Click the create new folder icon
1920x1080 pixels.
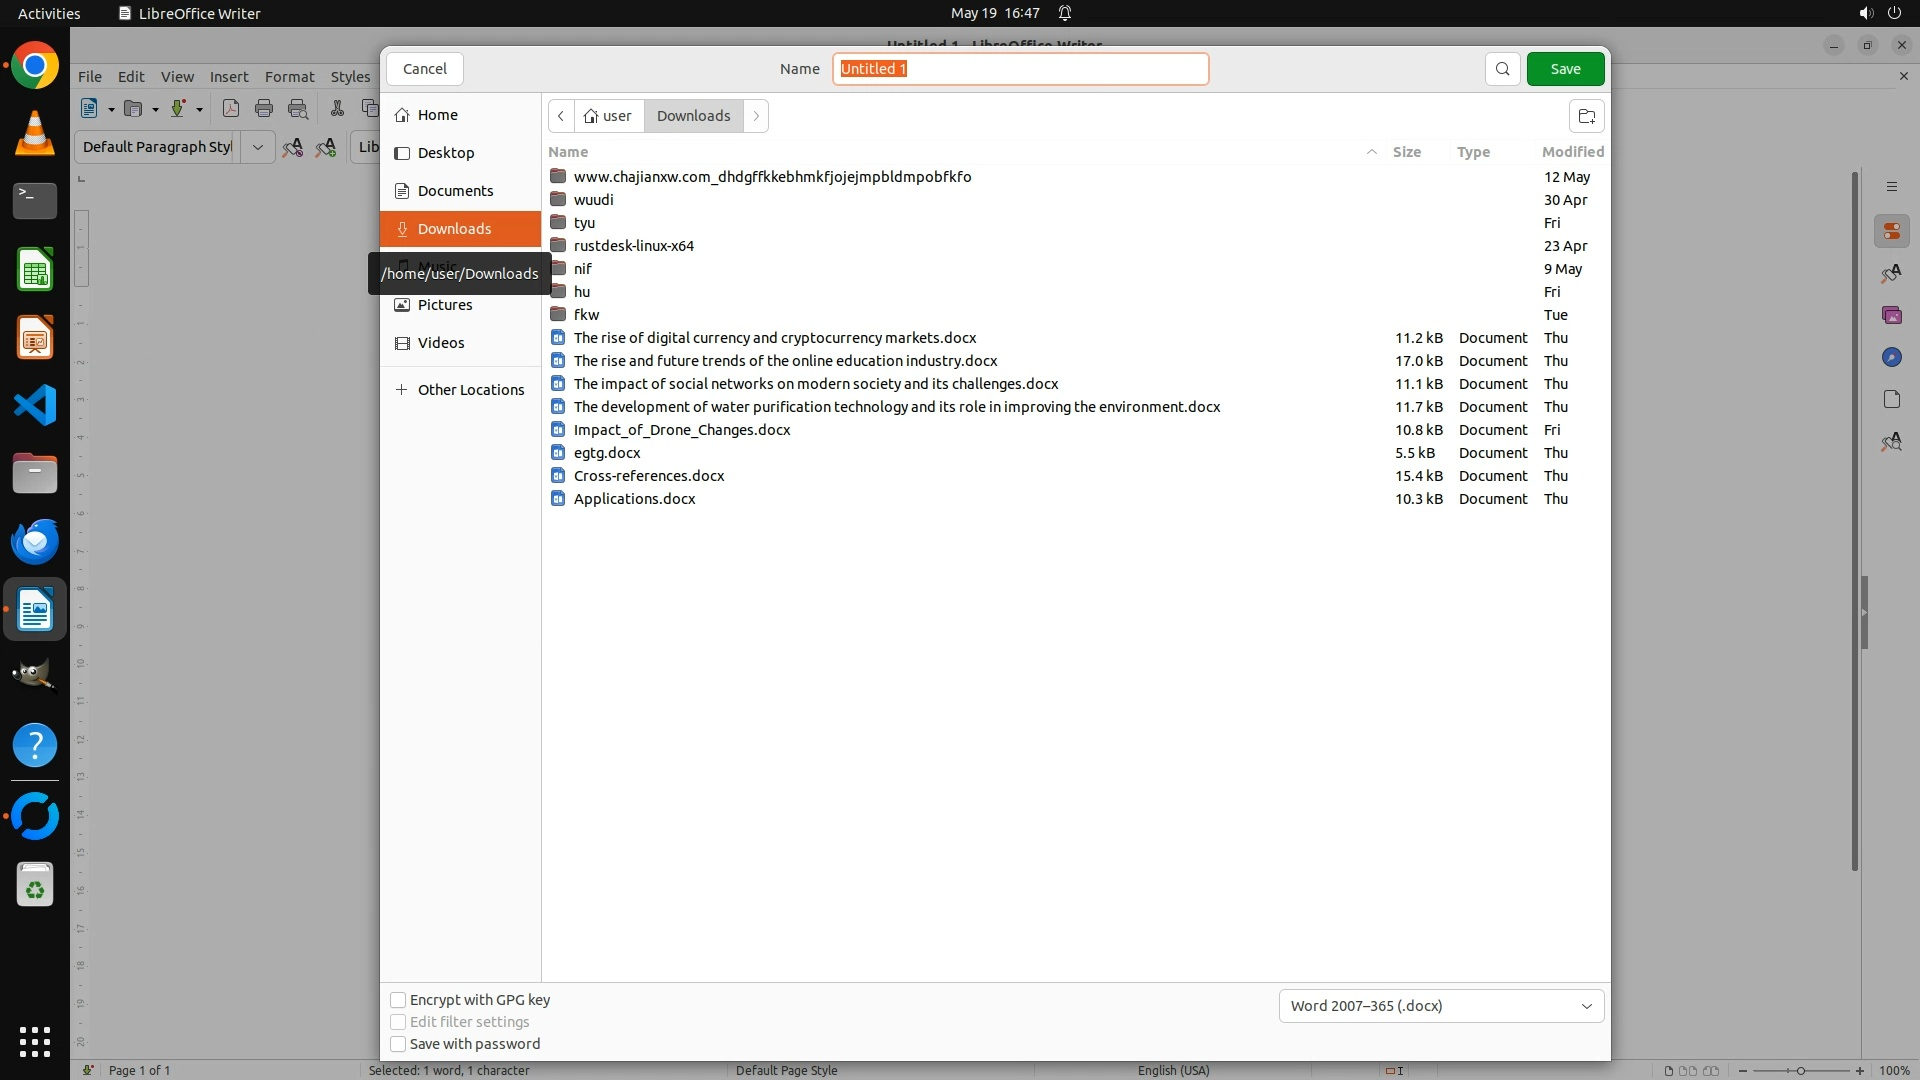point(1586,116)
